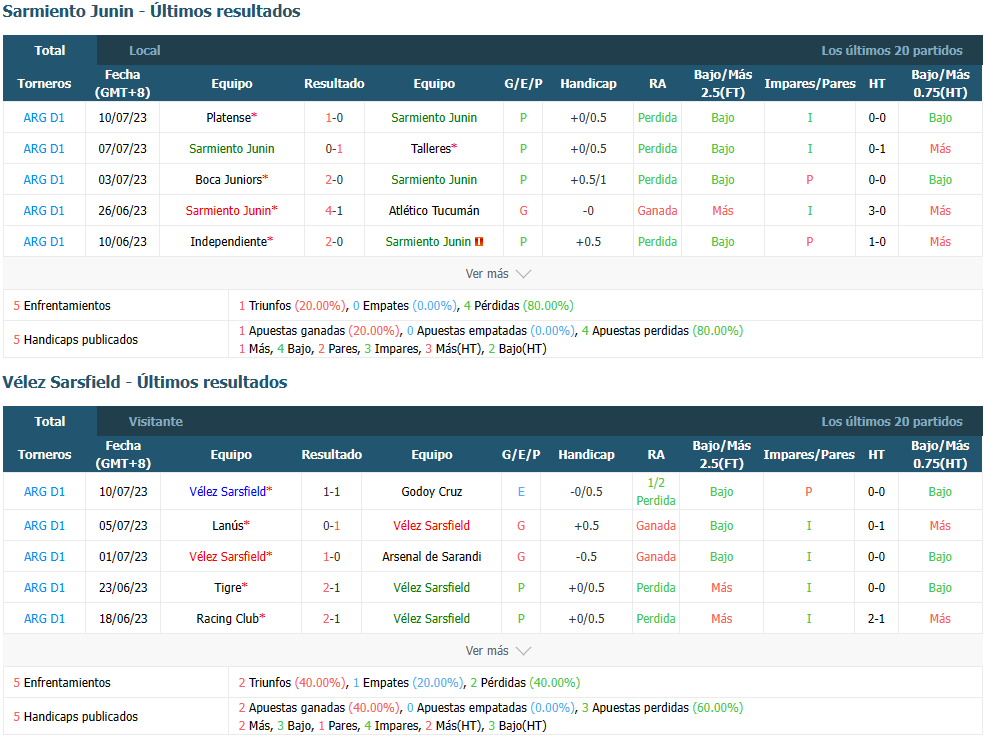Open ARG D1 link in Atlético Tucumán row
Viewport: 989px width, 742px height.
(44, 210)
